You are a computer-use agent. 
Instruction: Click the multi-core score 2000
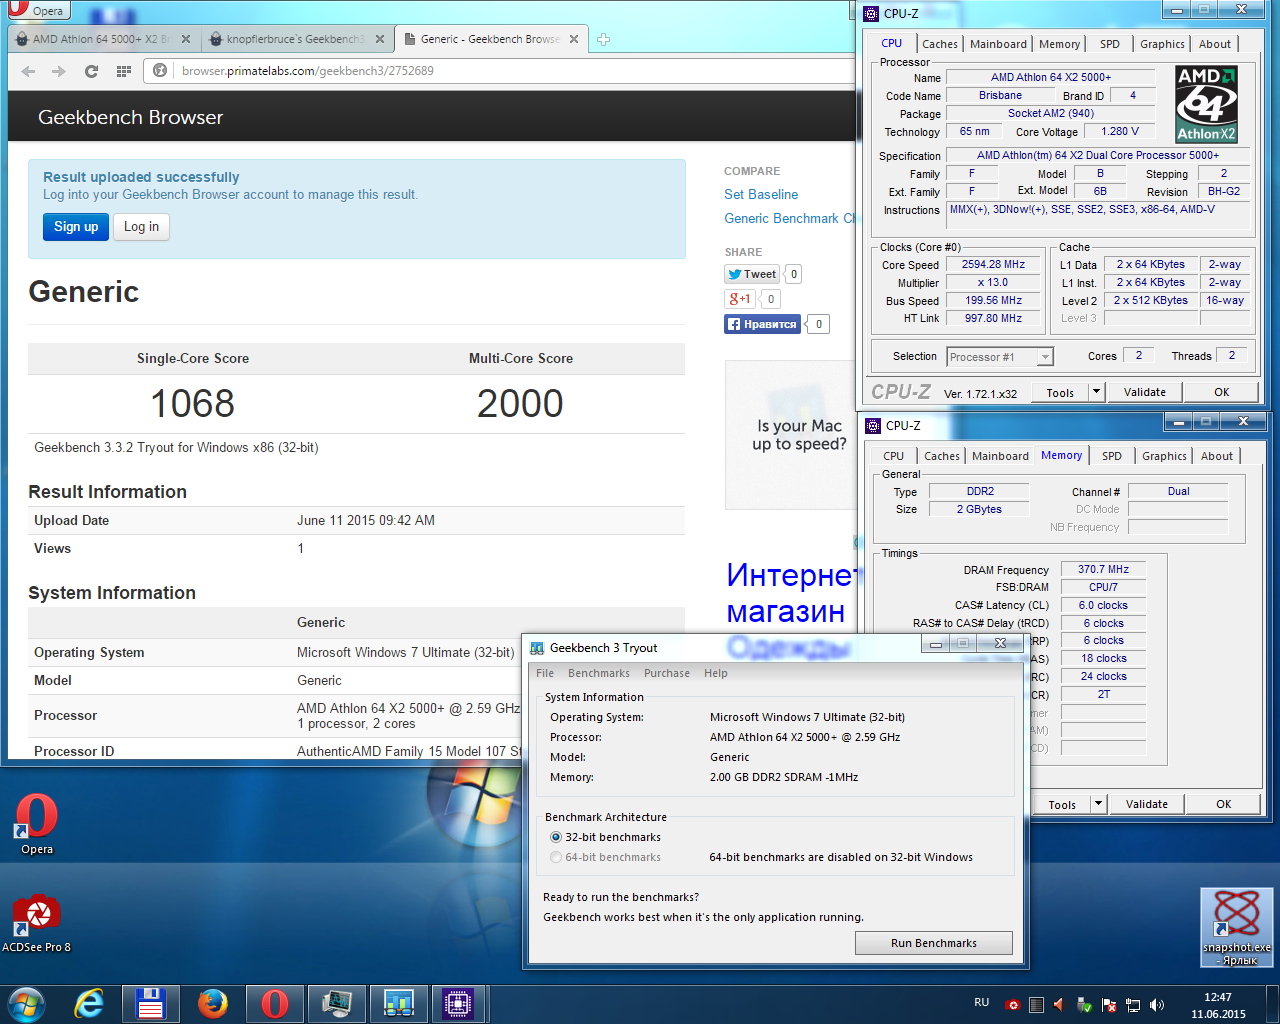point(520,403)
